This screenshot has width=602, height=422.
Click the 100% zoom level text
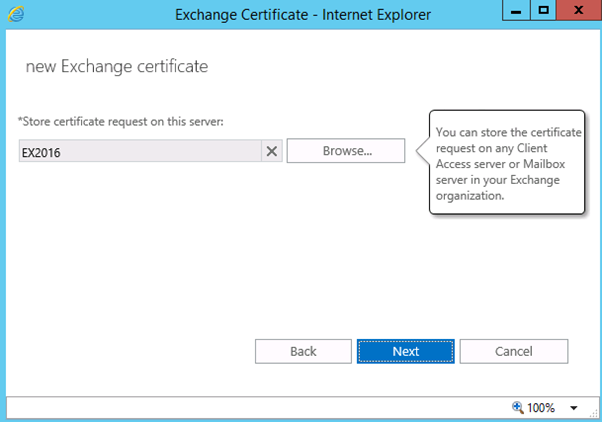coord(541,408)
